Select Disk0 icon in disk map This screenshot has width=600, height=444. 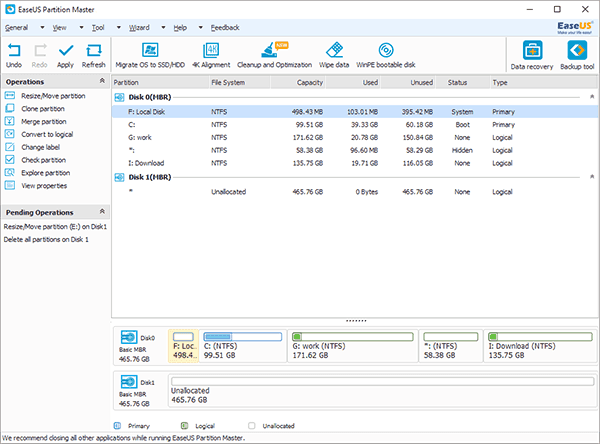click(129, 337)
